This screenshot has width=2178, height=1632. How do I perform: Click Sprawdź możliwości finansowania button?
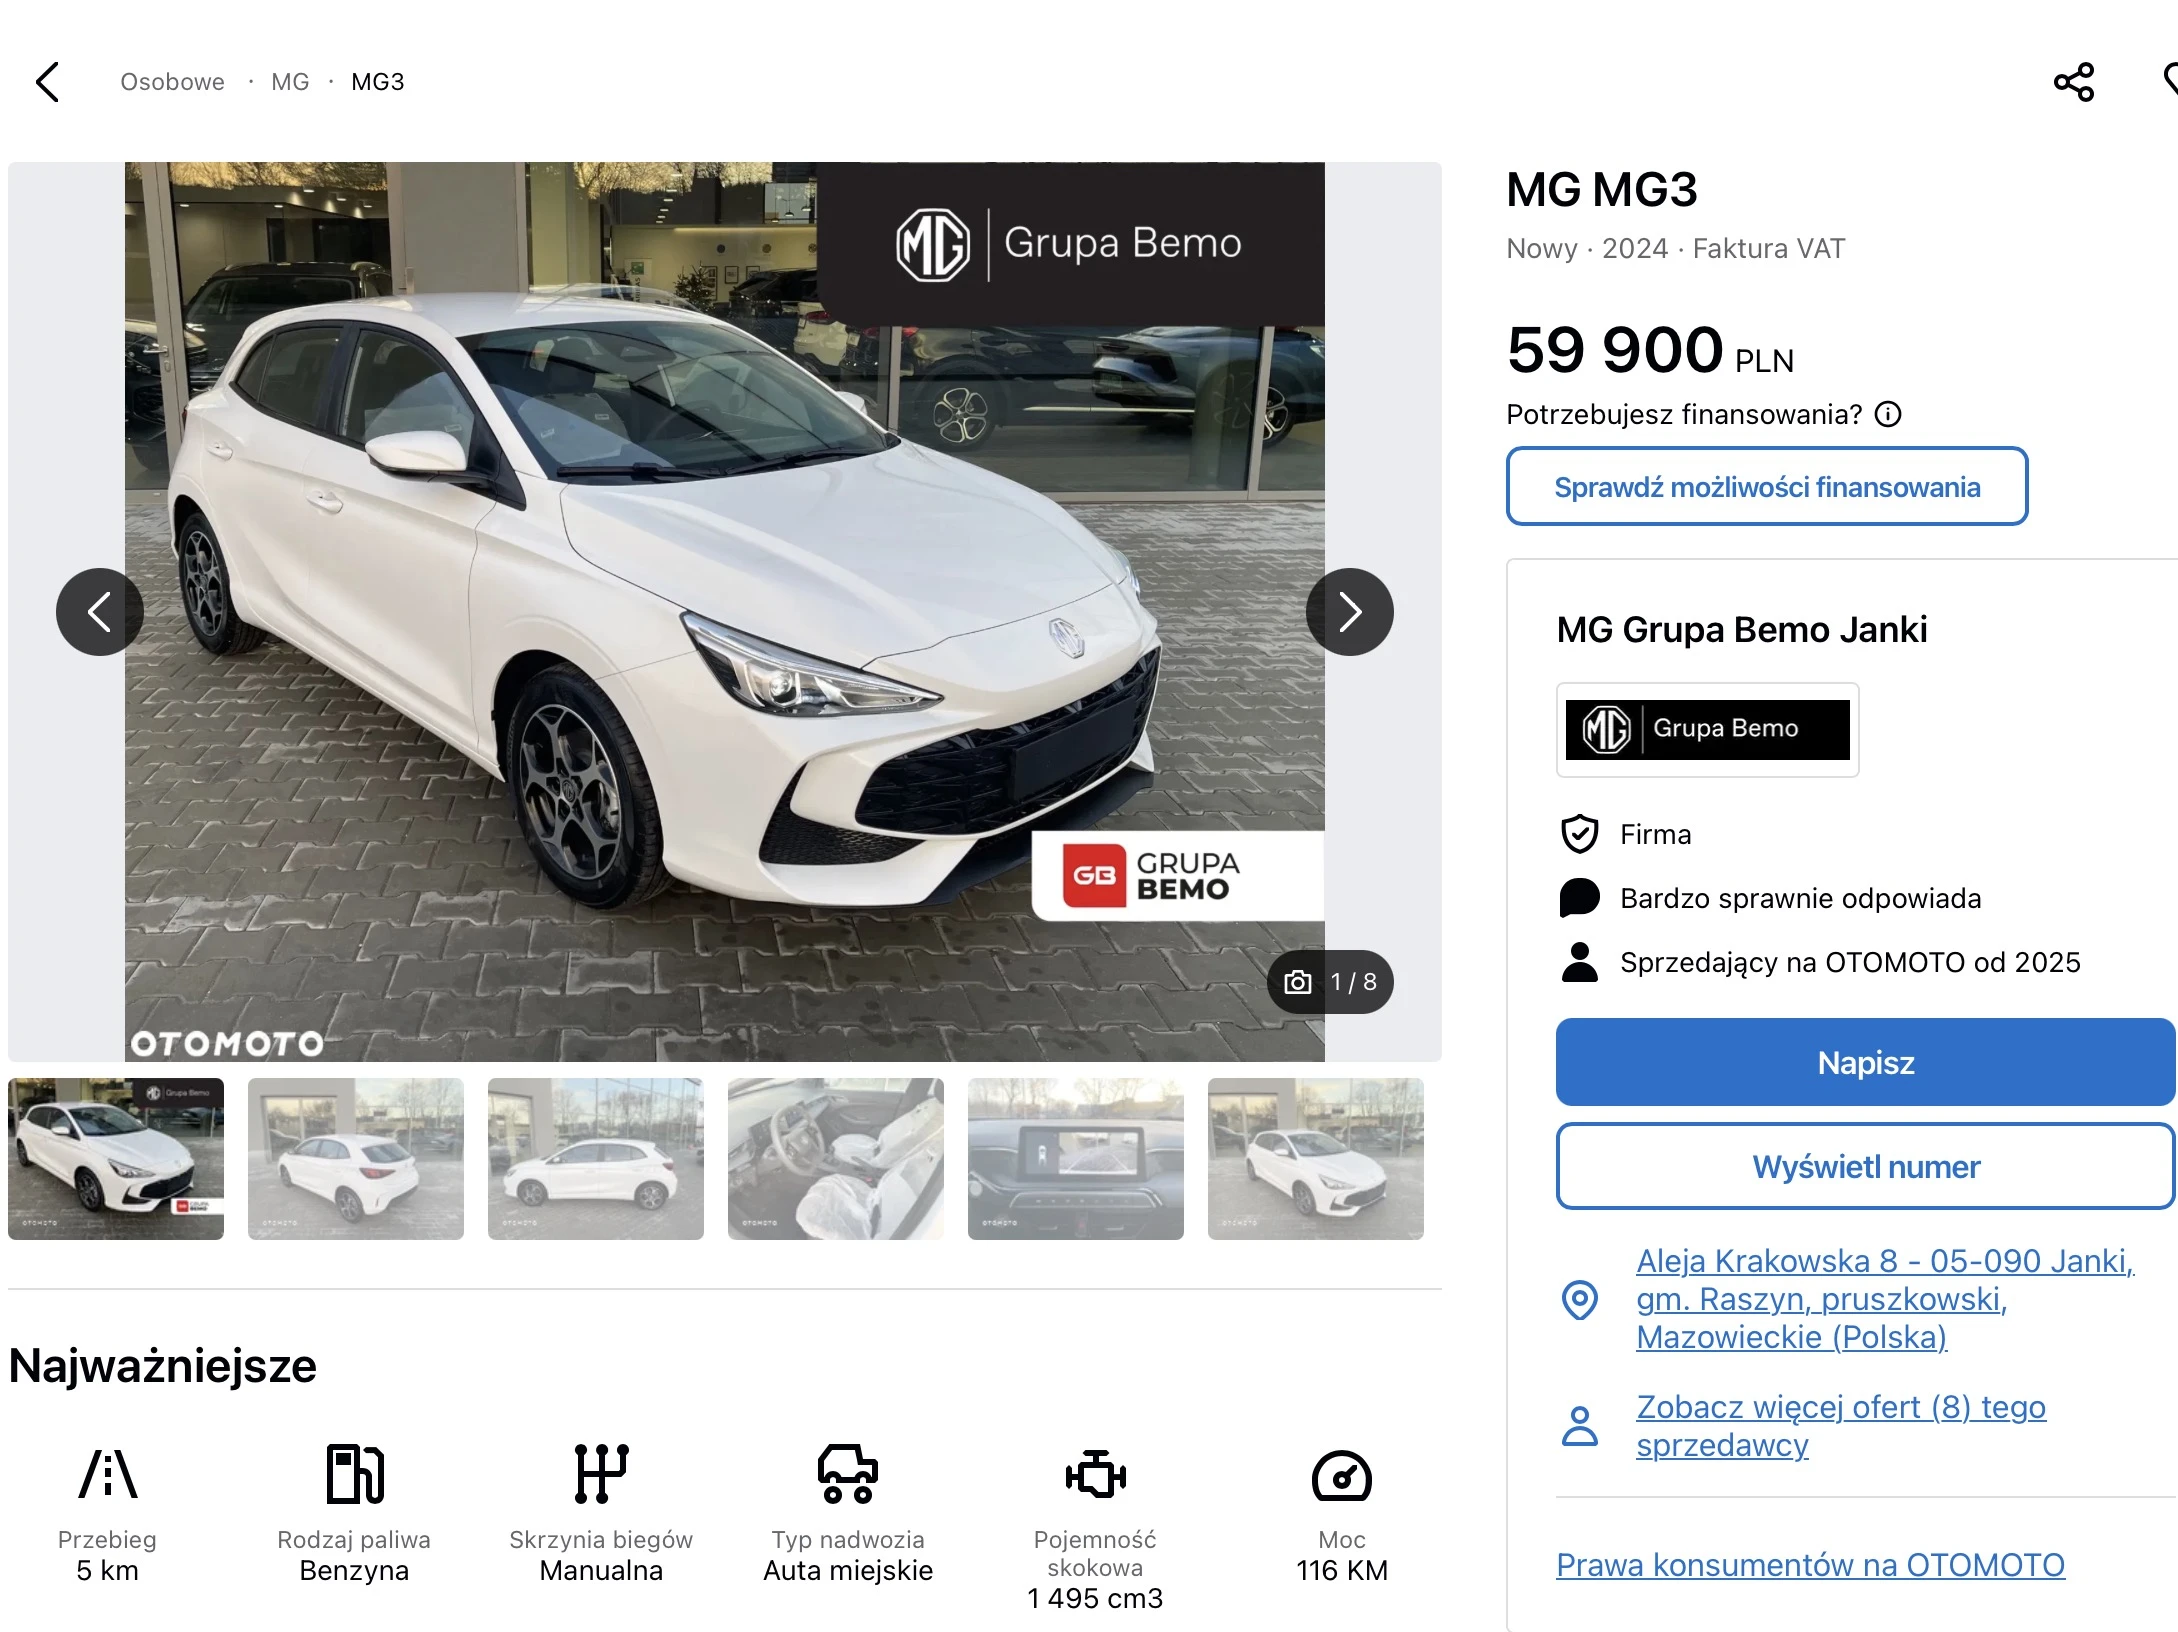[x=1766, y=487]
